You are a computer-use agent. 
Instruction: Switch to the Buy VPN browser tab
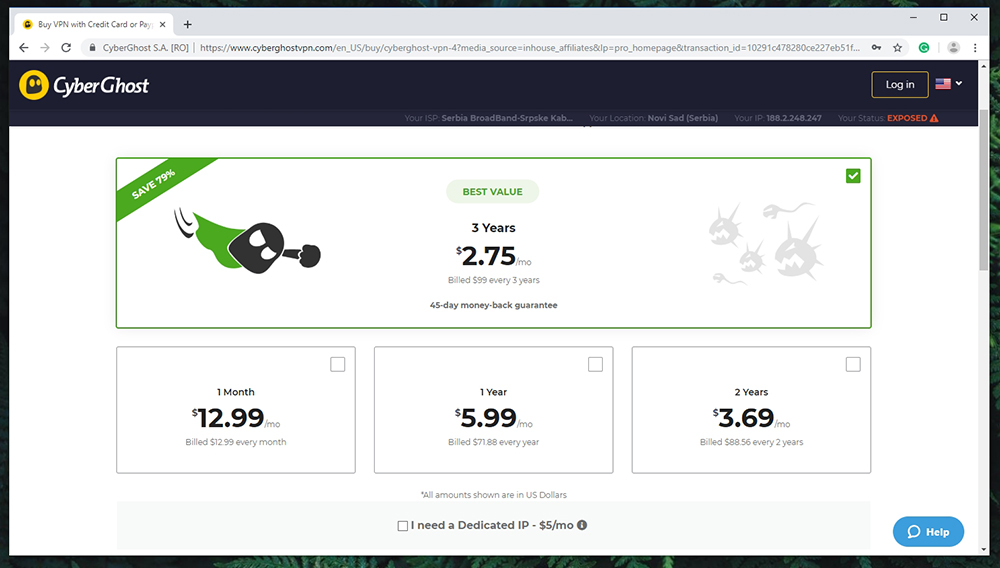[94, 24]
